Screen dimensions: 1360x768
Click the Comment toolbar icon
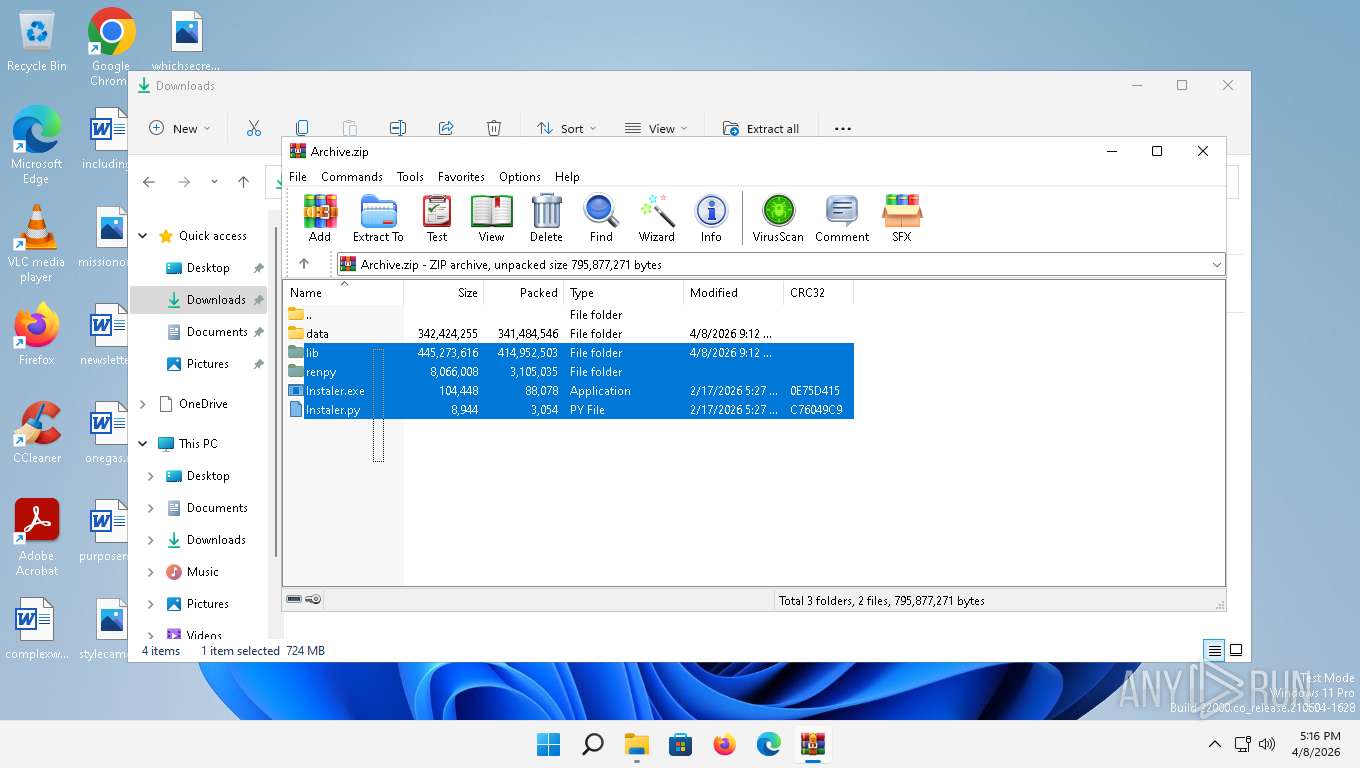(x=842, y=218)
